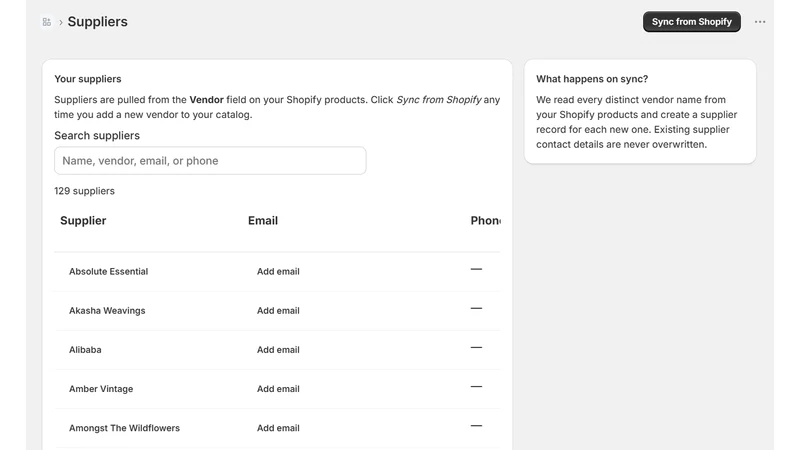The width and height of the screenshot is (800, 450).
Task: Click the app home icon in breadcrumb
Action: point(46,22)
